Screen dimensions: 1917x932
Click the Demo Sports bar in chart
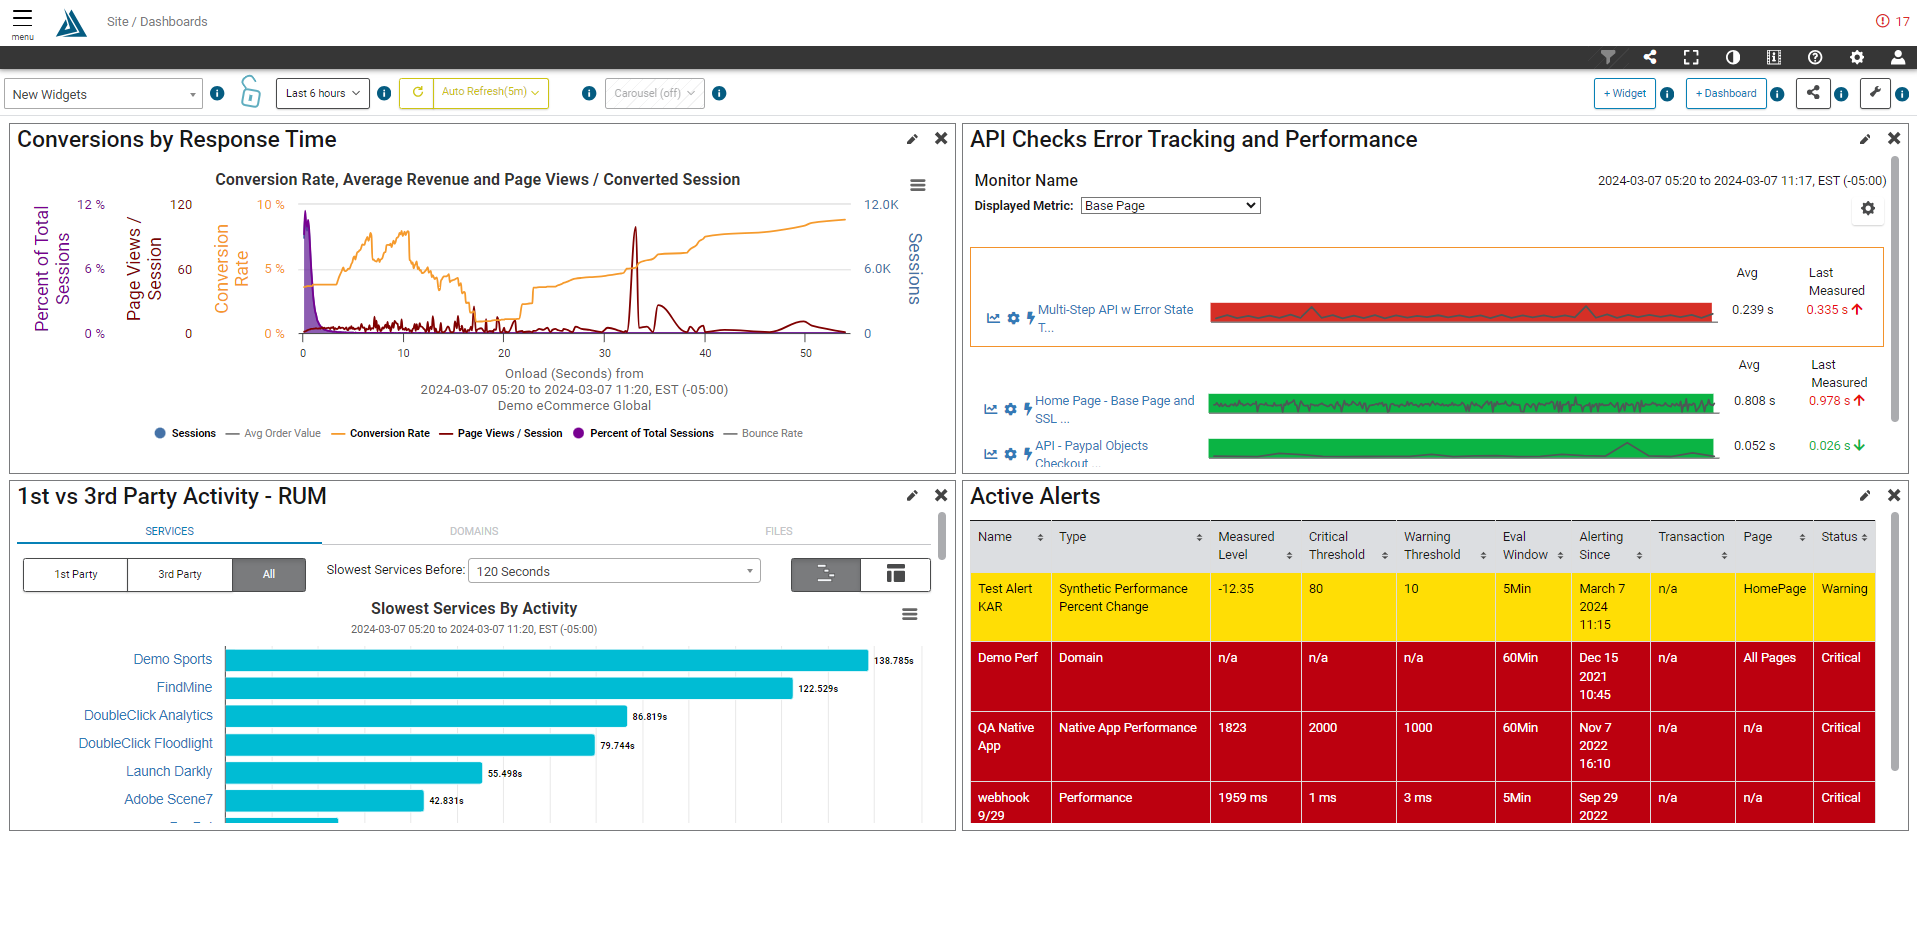pyautogui.click(x=546, y=660)
